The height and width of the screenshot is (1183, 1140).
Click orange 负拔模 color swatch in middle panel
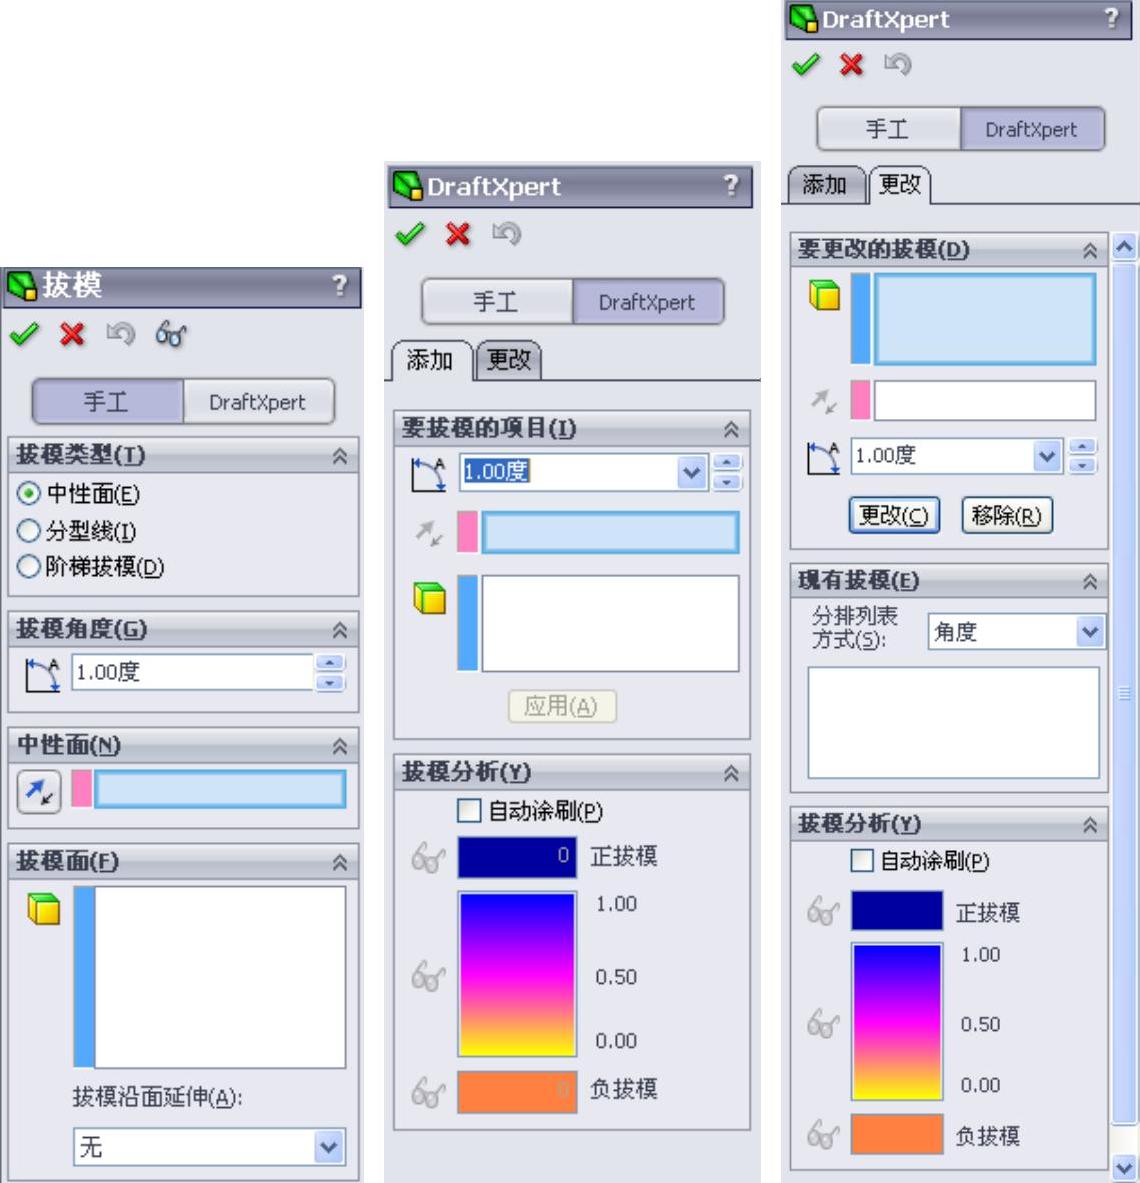[517, 1092]
